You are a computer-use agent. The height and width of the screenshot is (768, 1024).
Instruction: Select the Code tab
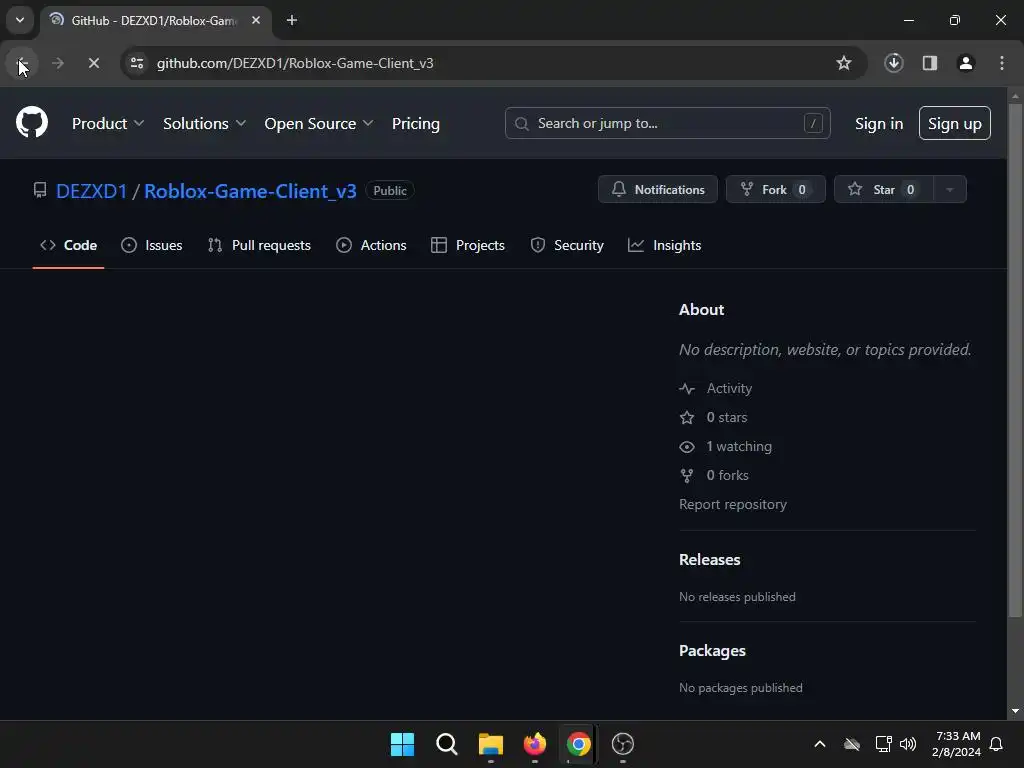(x=69, y=246)
